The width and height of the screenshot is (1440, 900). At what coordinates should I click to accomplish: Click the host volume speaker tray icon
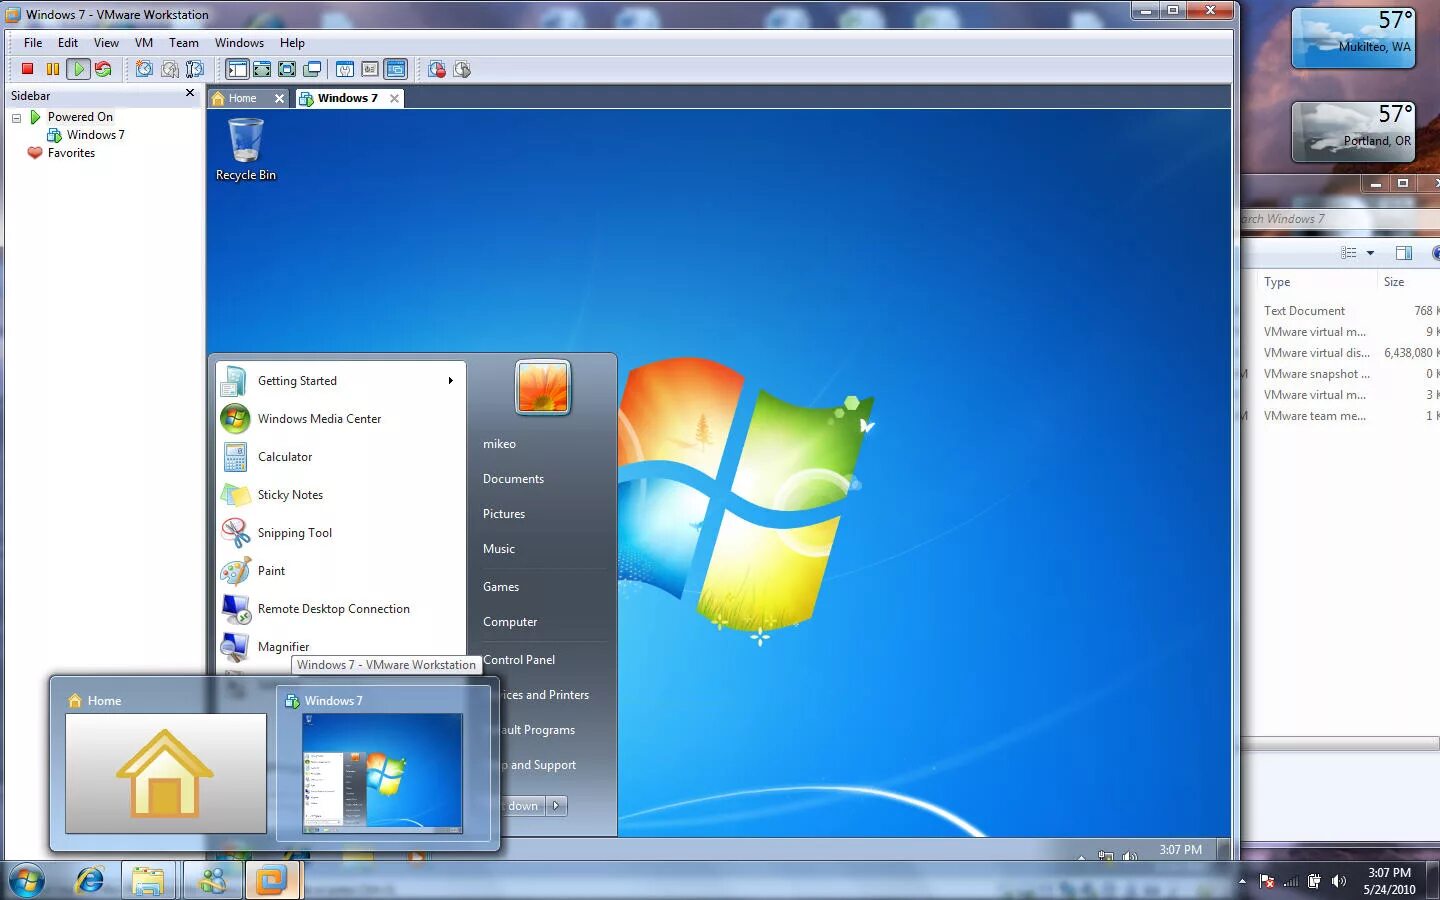tap(1339, 881)
